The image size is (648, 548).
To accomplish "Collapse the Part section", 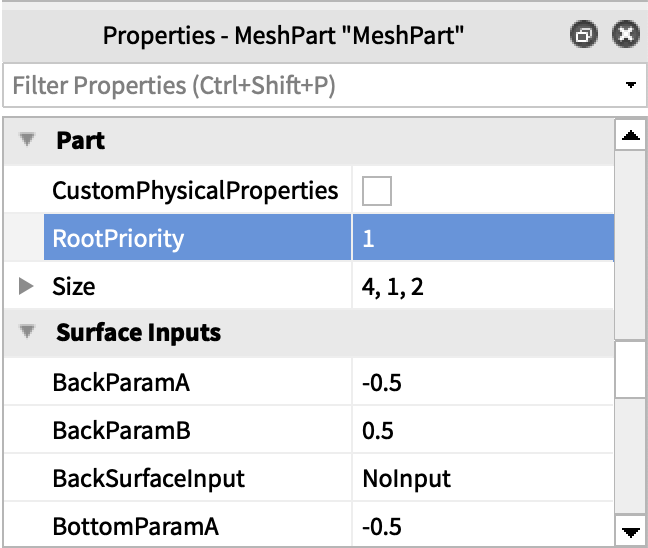I will point(27,141).
